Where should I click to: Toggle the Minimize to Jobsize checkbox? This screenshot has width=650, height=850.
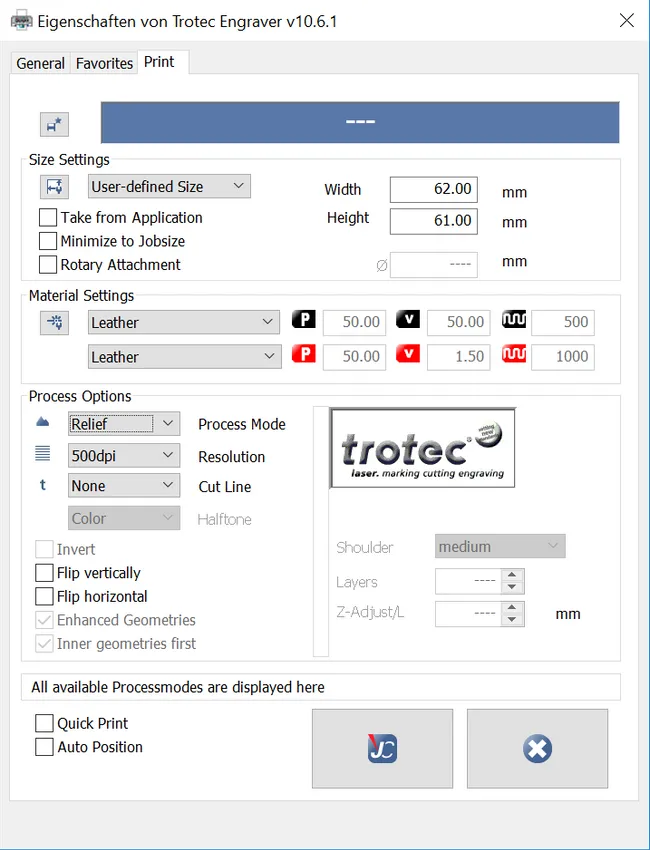pyautogui.click(x=48, y=241)
